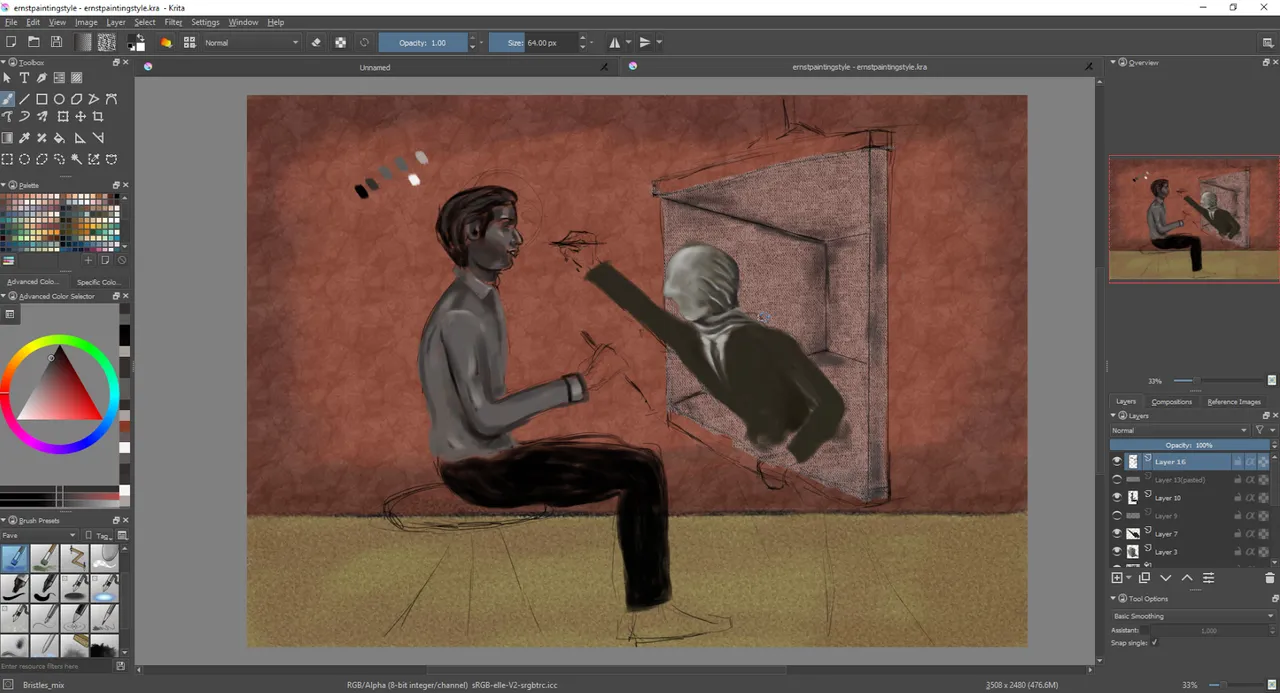This screenshot has height=693, width=1280.
Task: Open the Settings menu
Action: click(x=205, y=22)
